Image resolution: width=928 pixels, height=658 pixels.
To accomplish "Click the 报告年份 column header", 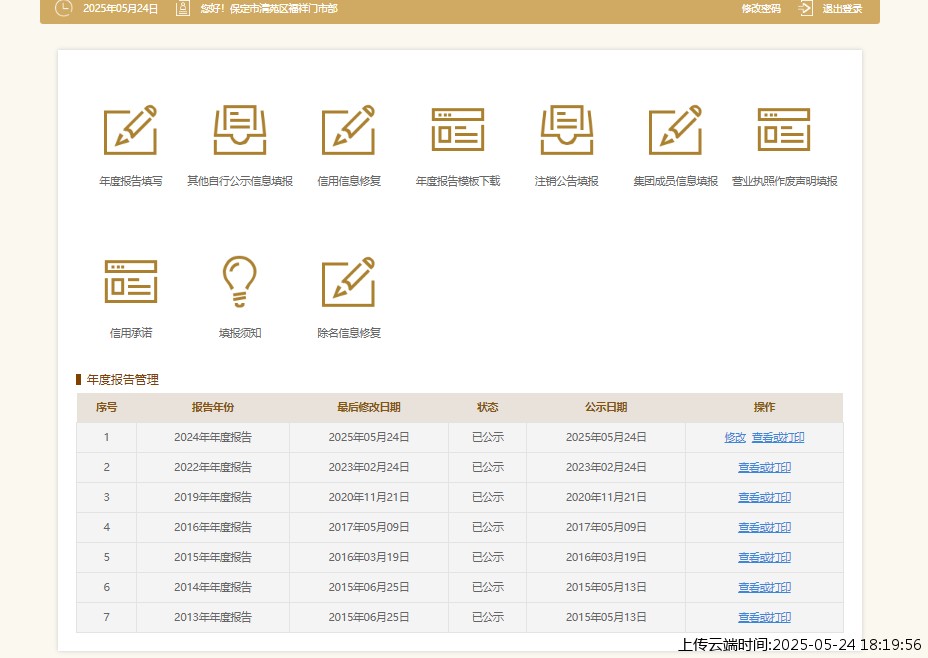I will coord(212,407).
